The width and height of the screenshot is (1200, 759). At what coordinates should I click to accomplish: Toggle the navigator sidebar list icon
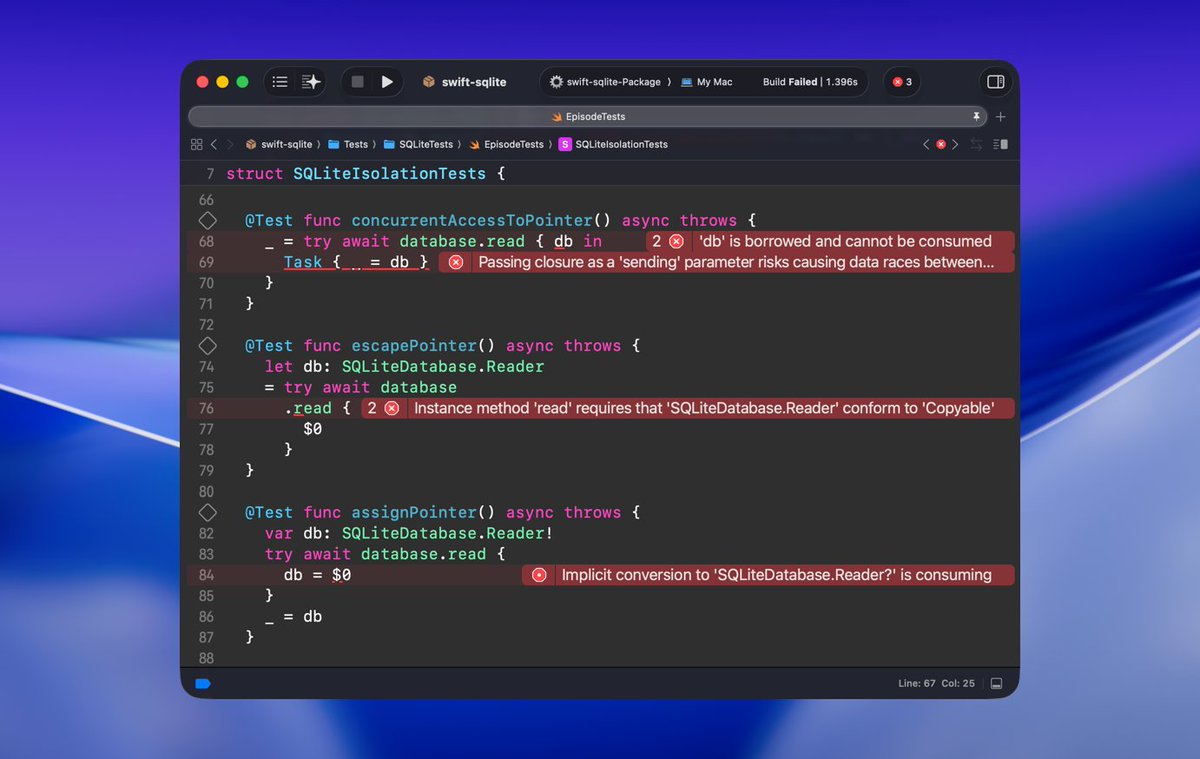pyautogui.click(x=280, y=82)
